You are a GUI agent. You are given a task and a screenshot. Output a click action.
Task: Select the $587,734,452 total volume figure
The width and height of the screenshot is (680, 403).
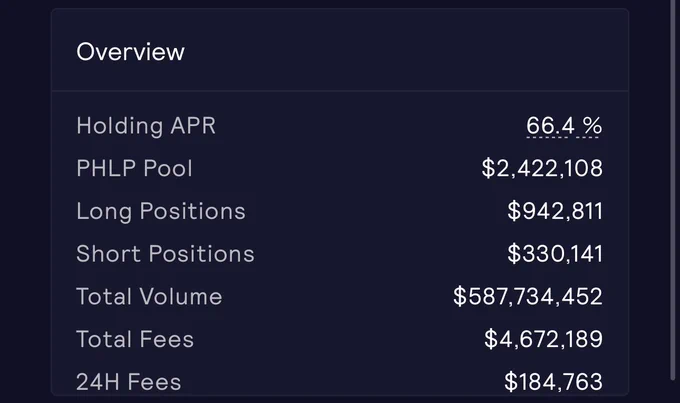click(x=528, y=297)
